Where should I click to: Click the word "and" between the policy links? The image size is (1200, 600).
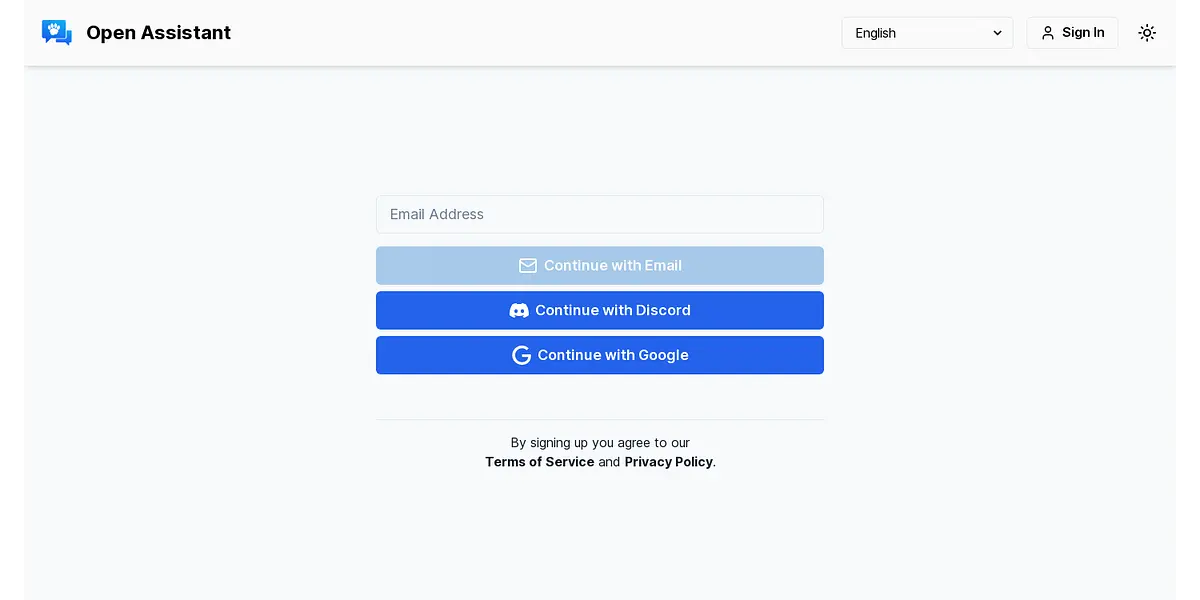pos(609,462)
